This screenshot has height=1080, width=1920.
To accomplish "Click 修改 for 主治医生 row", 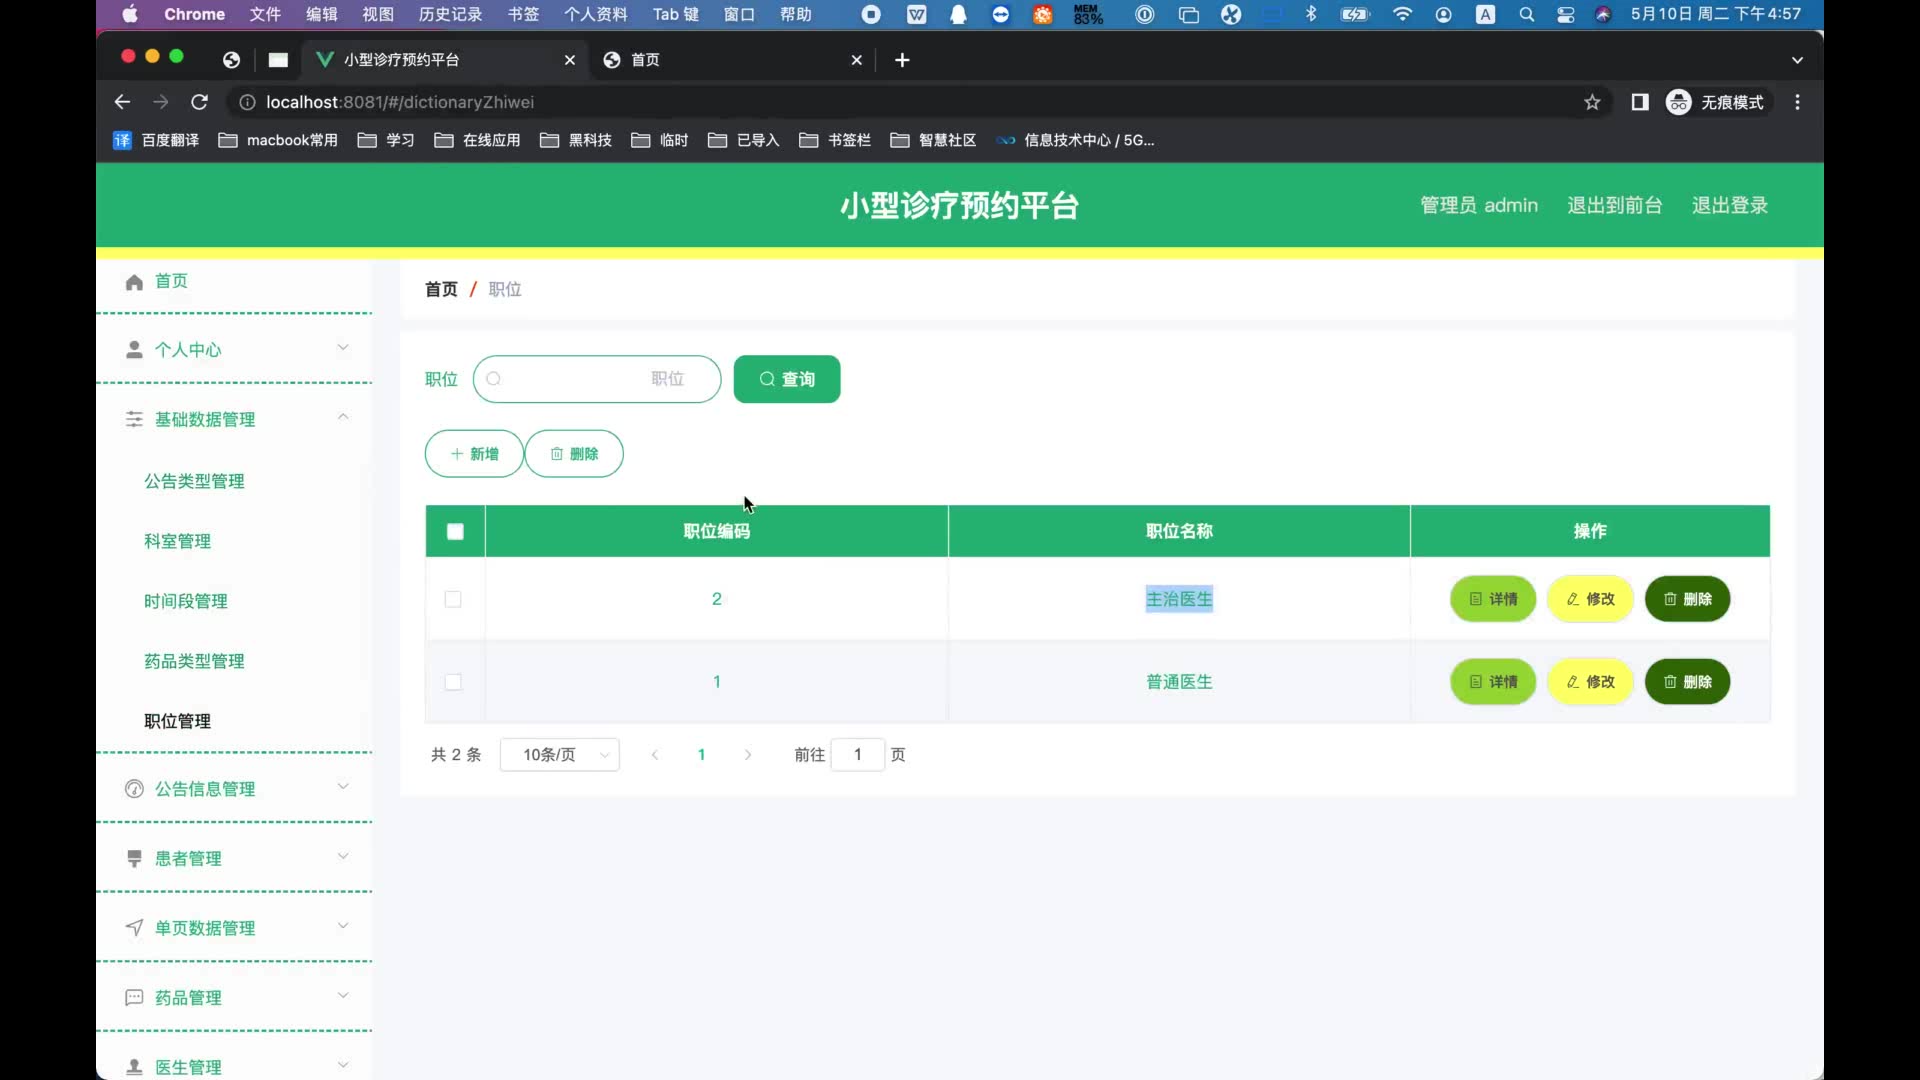I will [1590, 599].
